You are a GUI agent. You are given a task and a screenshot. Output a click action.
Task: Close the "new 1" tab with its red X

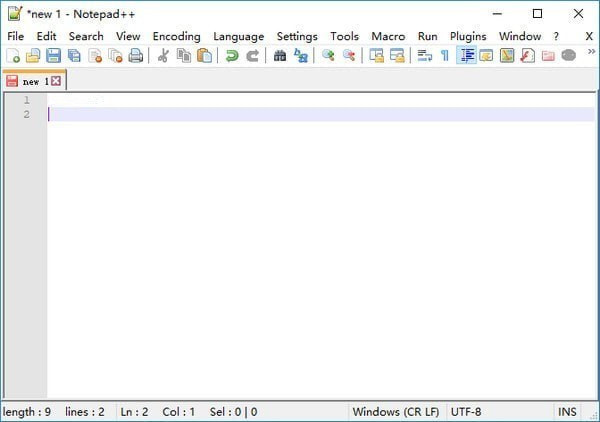56,81
